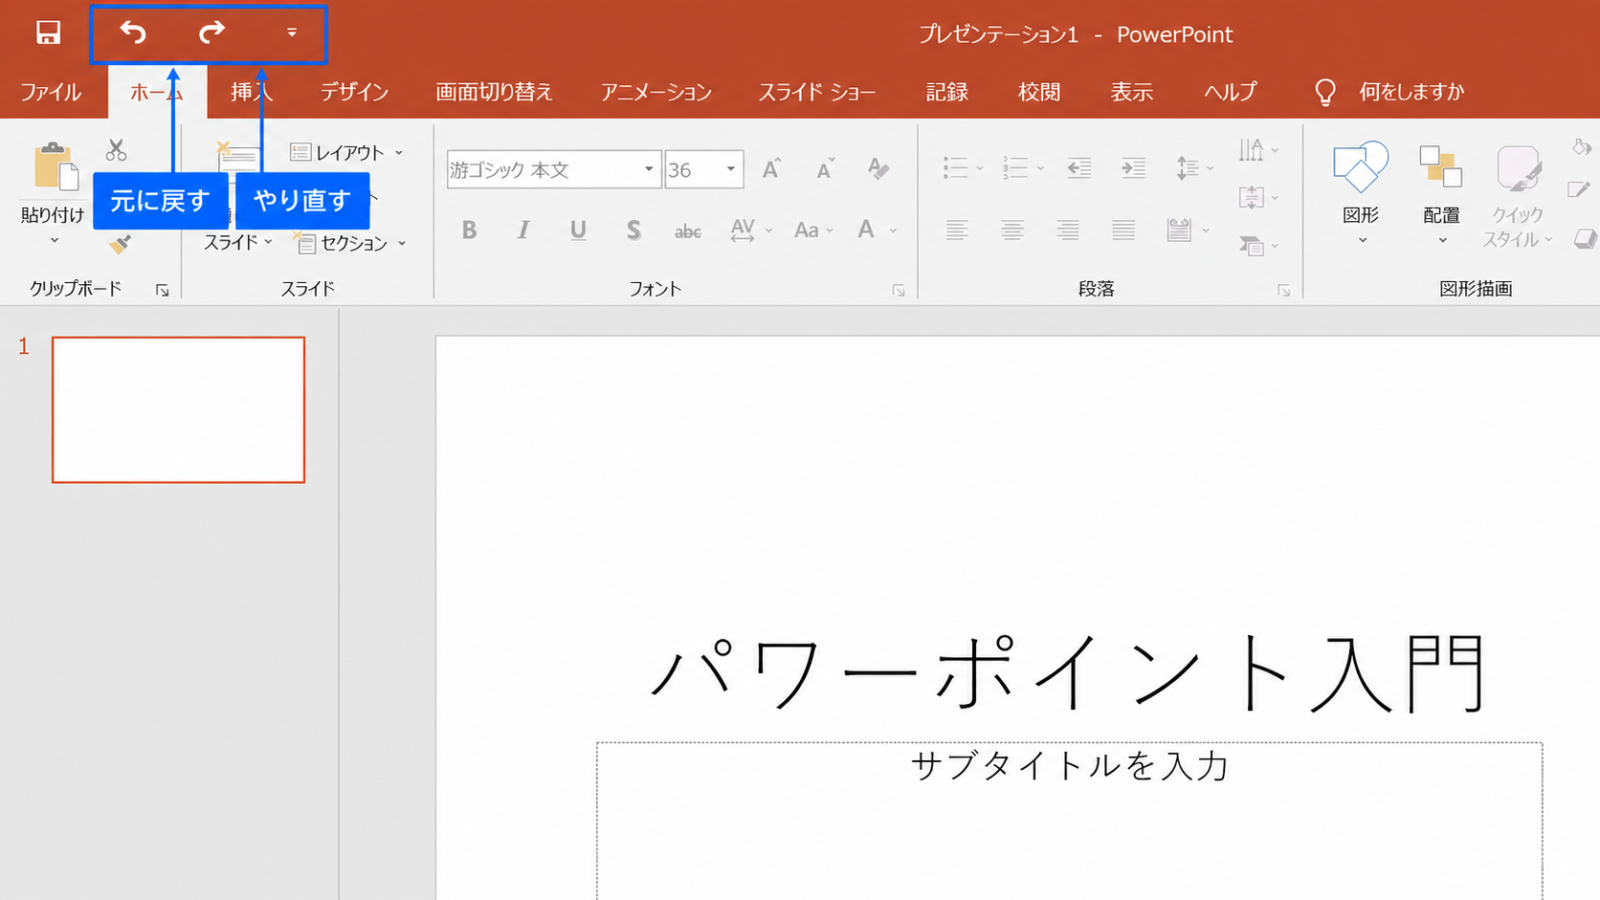
Task: Increase the list indent level
Action: pyautogui.click(x=1133, y=168)
